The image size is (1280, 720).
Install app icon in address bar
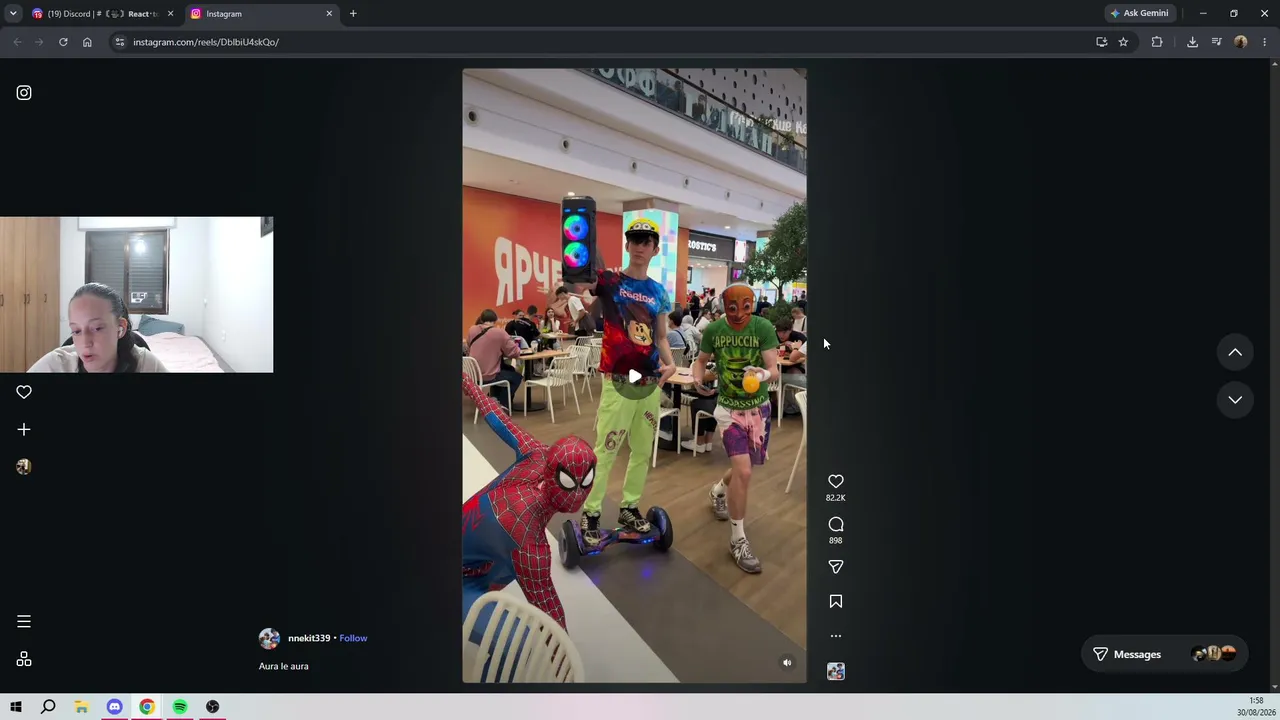click(1102, 42)
